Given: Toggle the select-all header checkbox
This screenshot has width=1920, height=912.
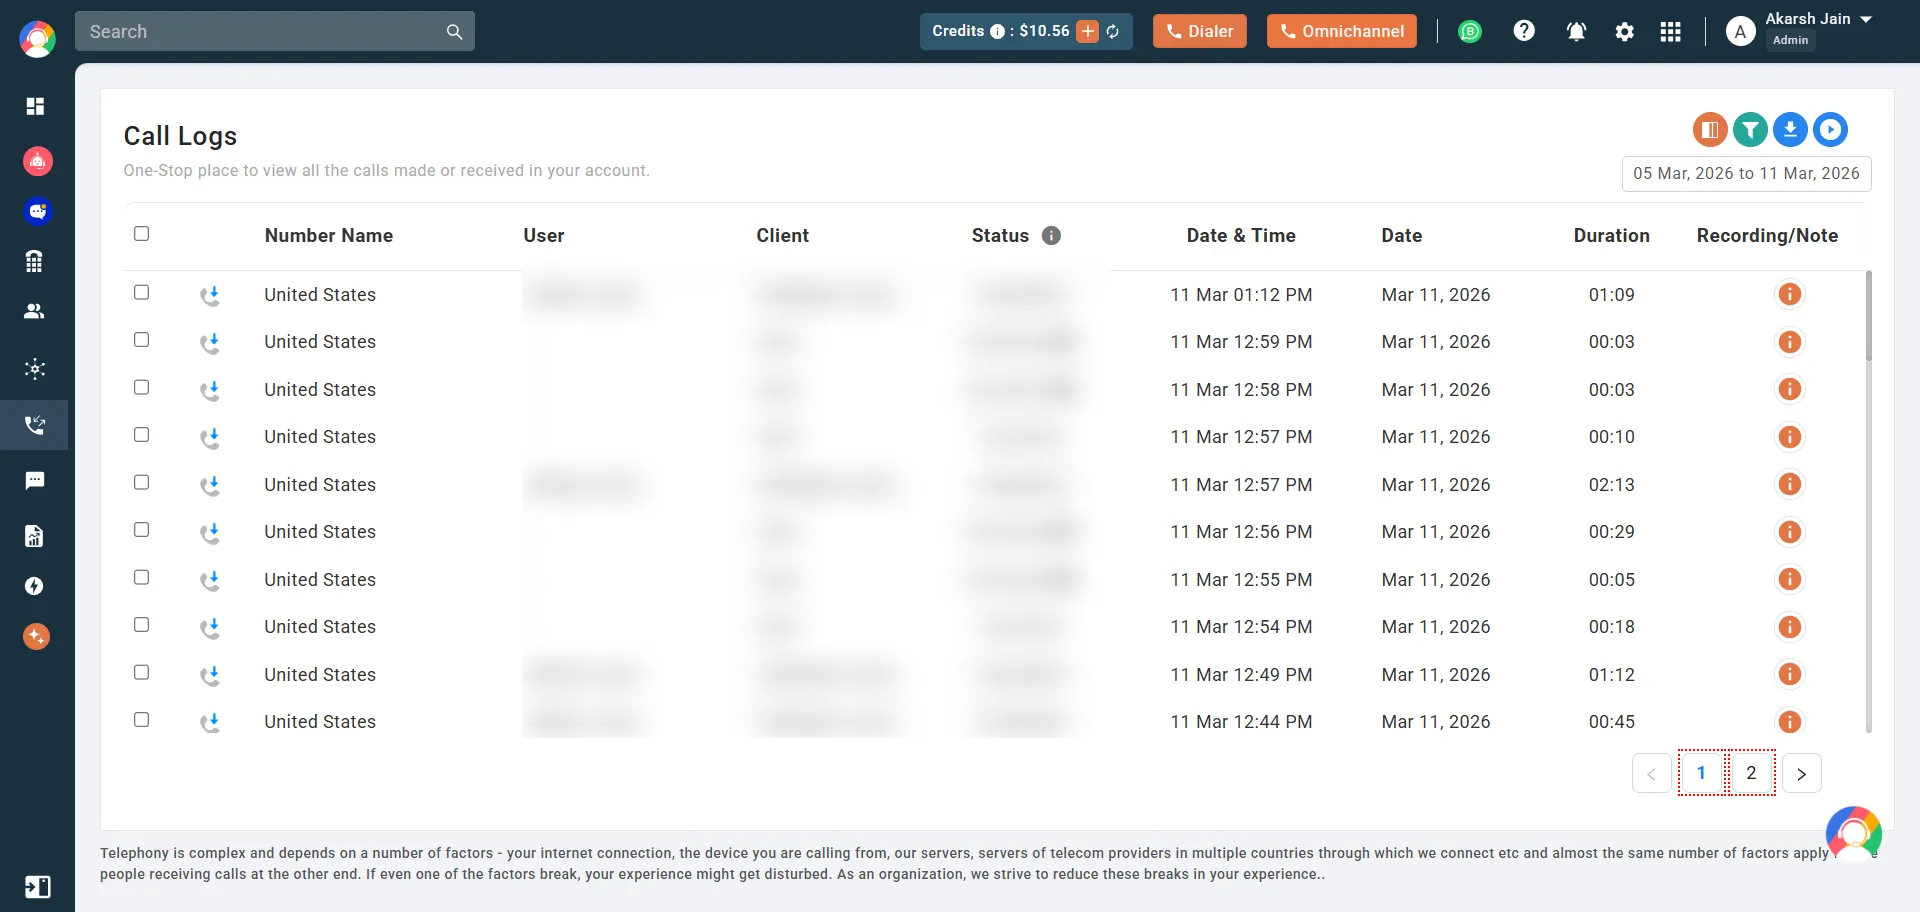Looking at the screenshot, I should (142, 233).
